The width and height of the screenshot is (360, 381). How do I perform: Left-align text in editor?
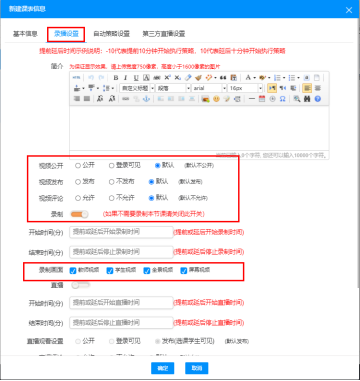click(307, 88)
